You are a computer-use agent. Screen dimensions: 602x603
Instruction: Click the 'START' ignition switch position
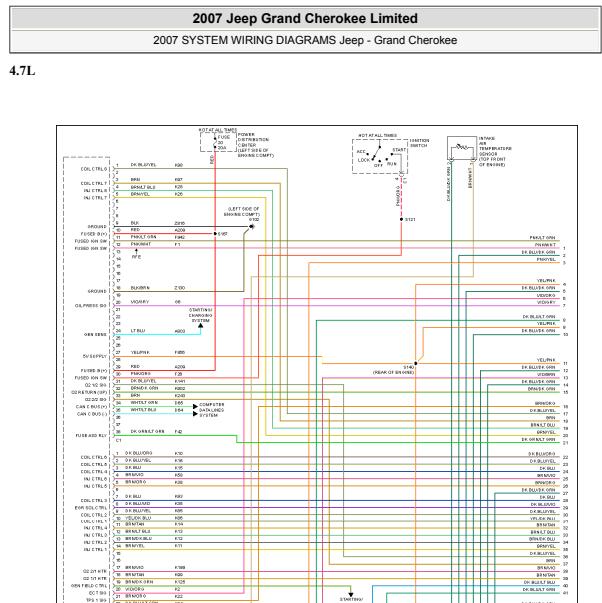click(x=399, y=150)
